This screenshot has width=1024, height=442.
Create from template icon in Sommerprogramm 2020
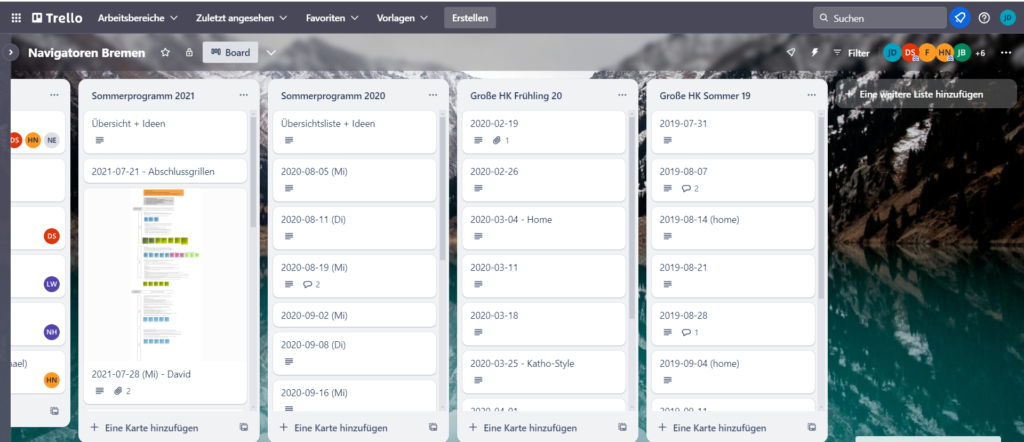(x=433, y=427)
